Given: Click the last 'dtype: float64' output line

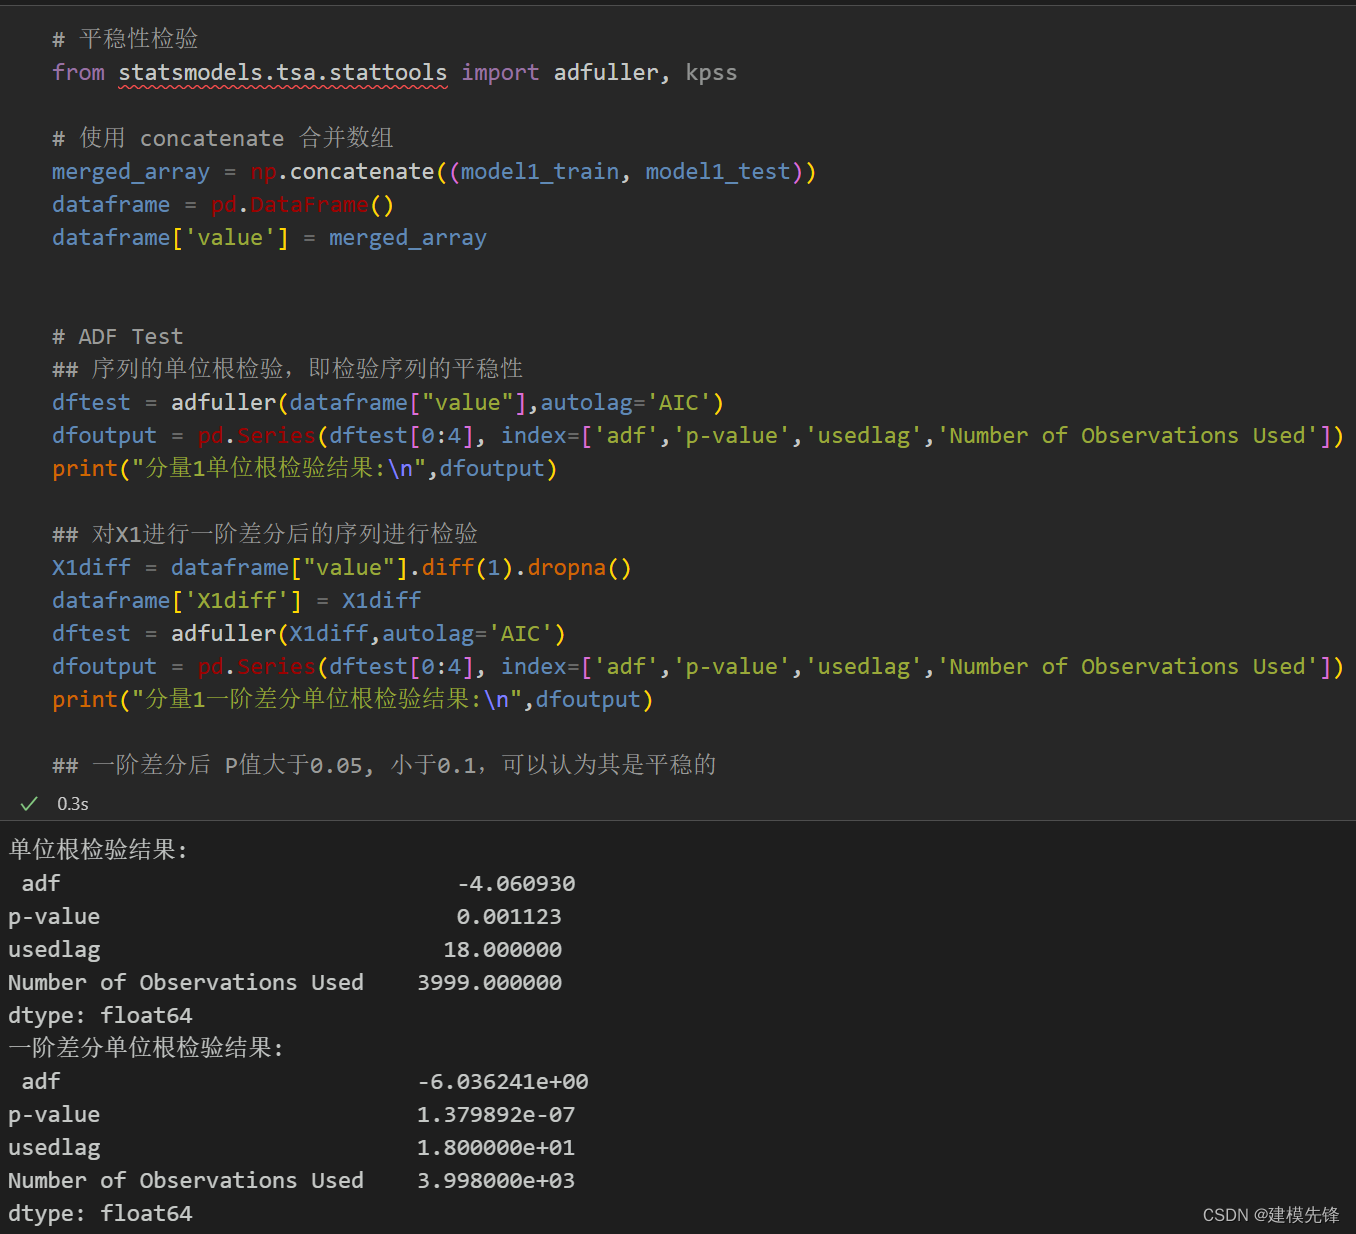Looking at the screenshot, I should point(100,1214).
